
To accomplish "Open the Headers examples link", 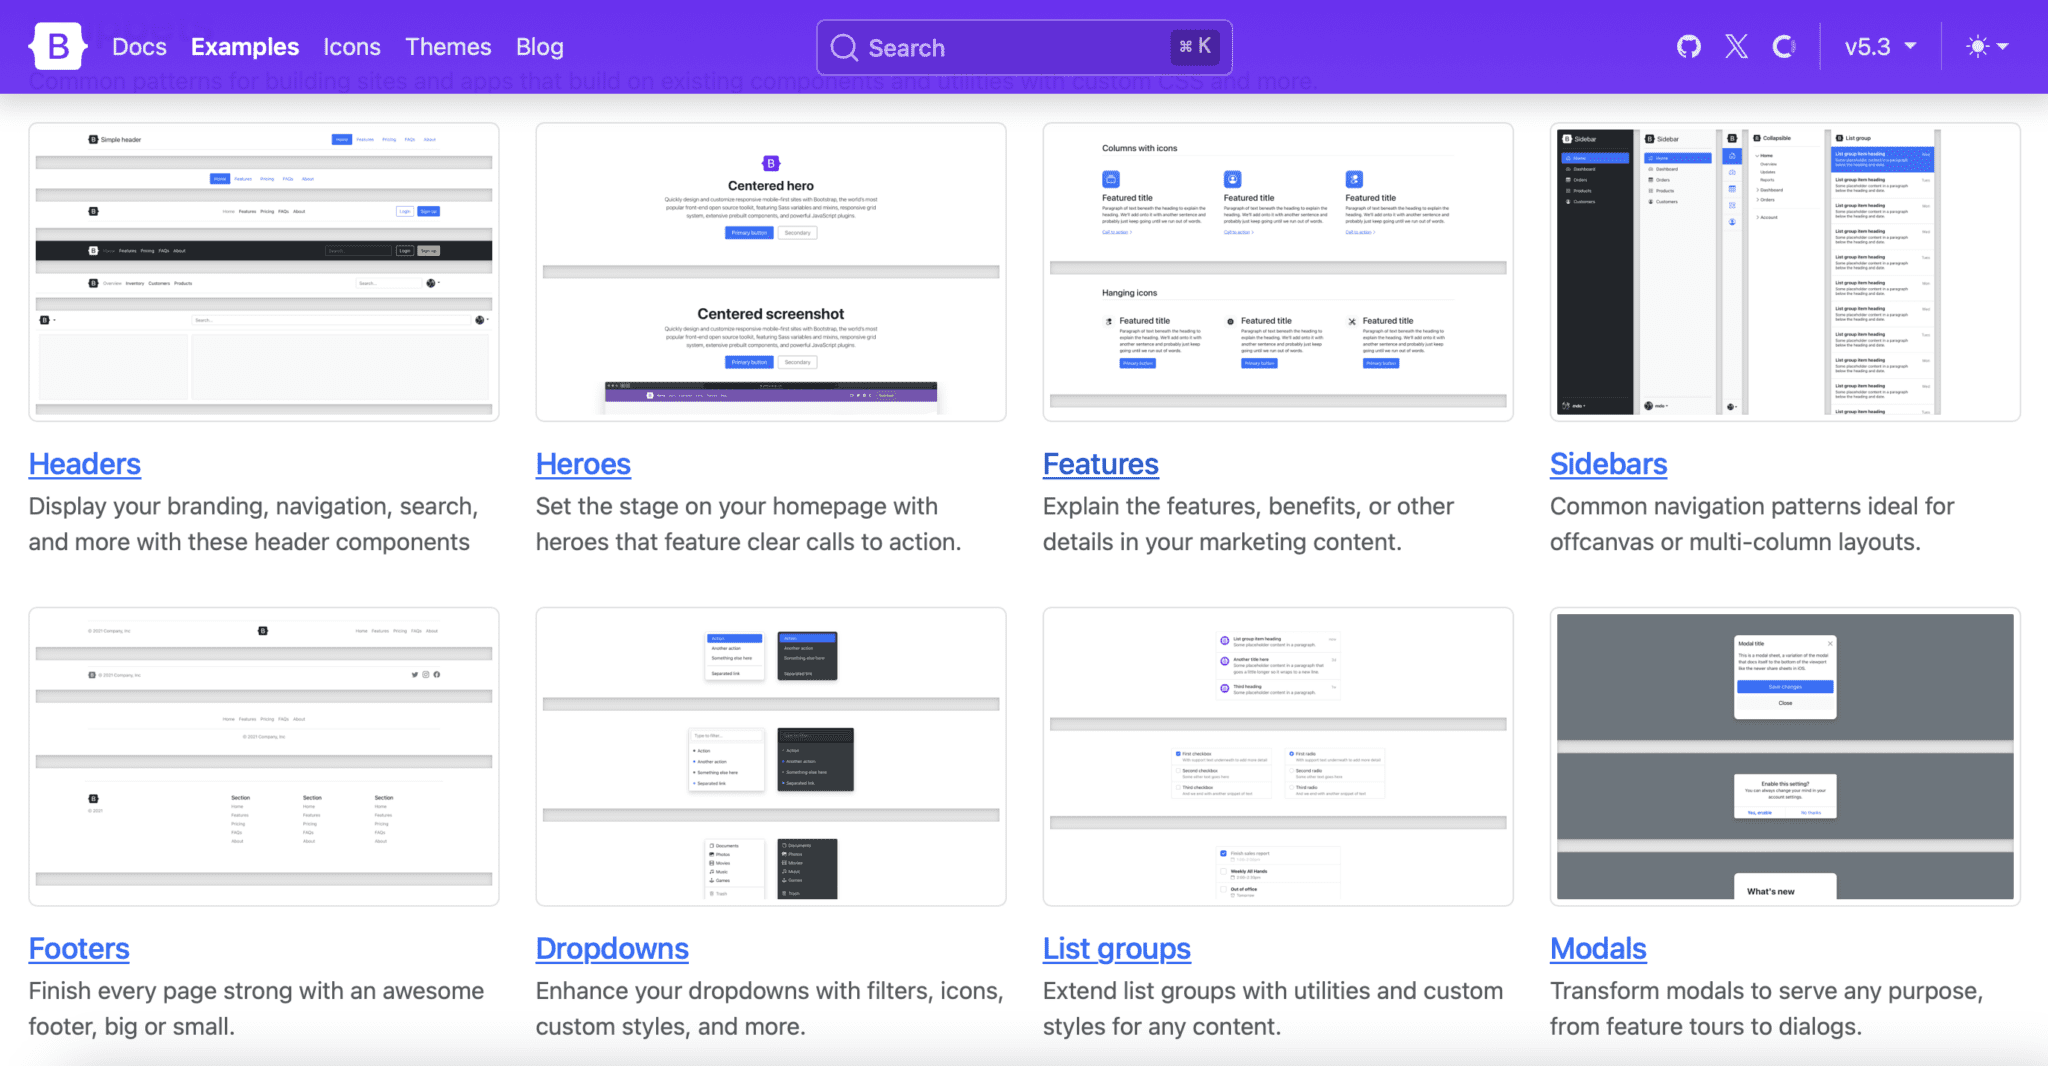I will [x=84, y=463].
